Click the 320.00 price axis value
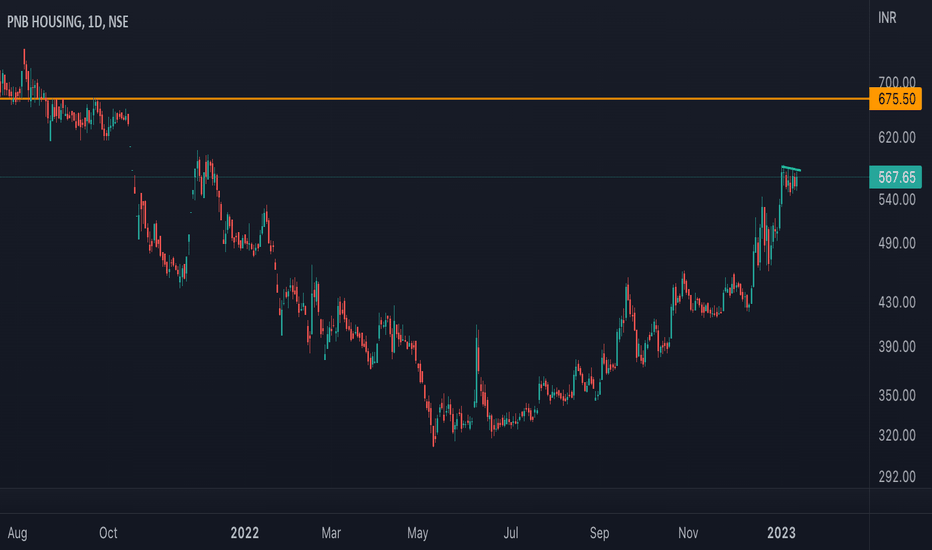The width and height of the screenshot is (932, 550). point(897,435)
